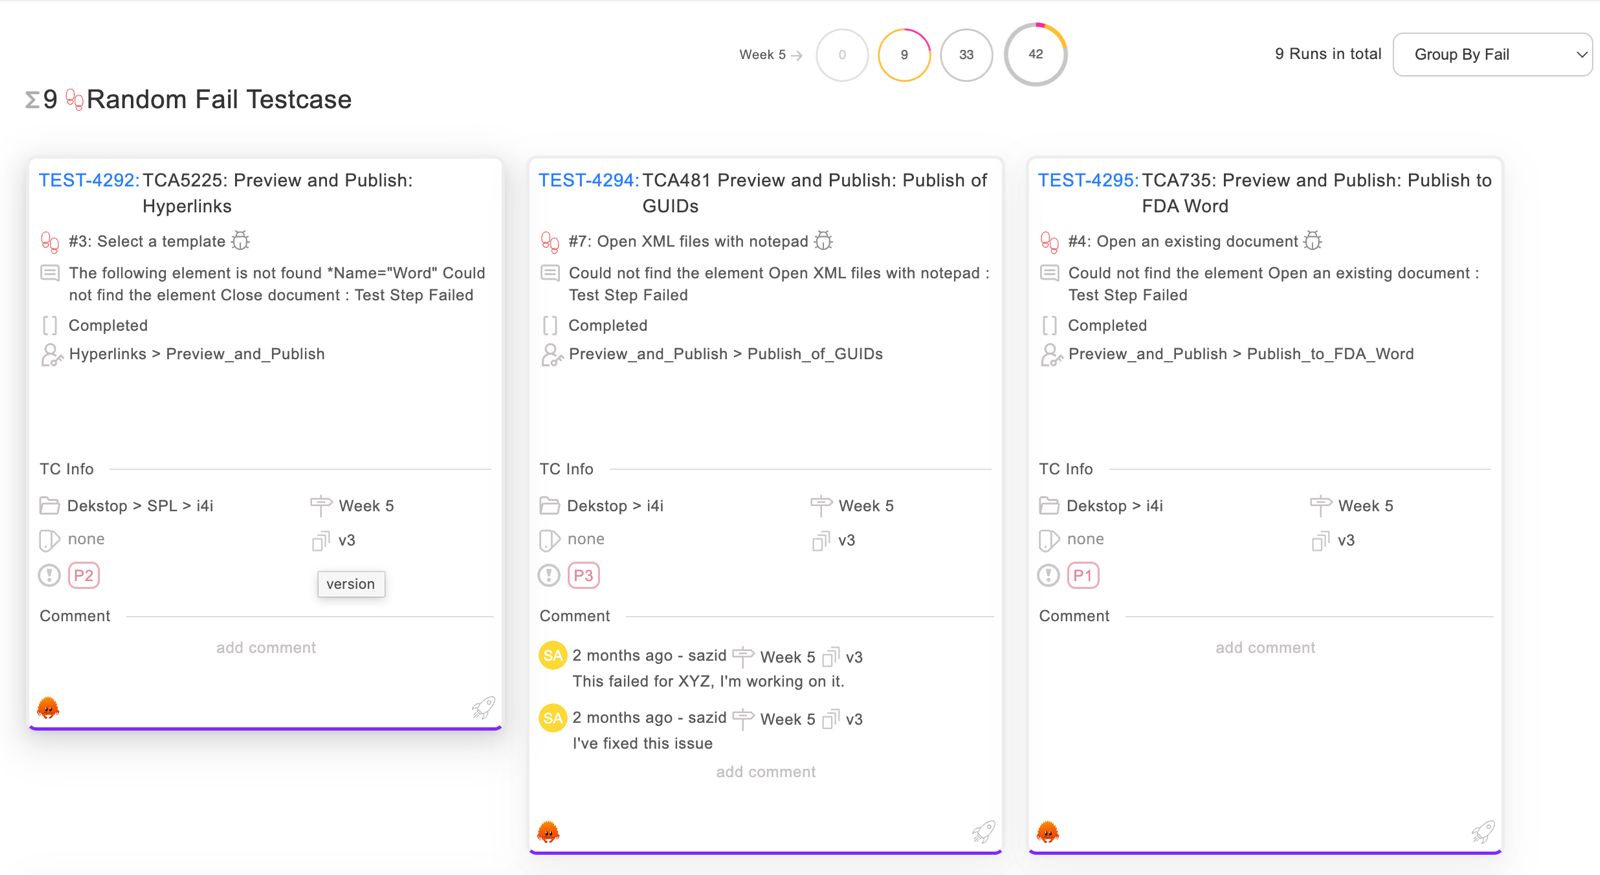Viewport: 1600px width, 875px height.
Task: Click the version copy icon on TEST-4292 card
Action: click(x=321, y=541)
